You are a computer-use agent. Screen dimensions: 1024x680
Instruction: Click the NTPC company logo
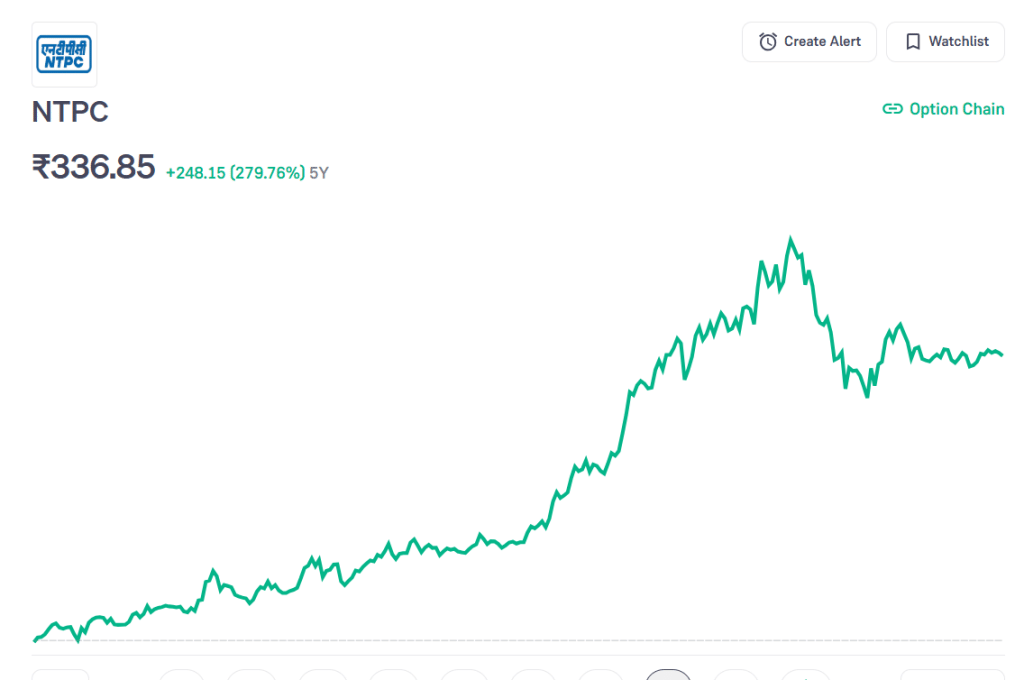click(64, 54)
